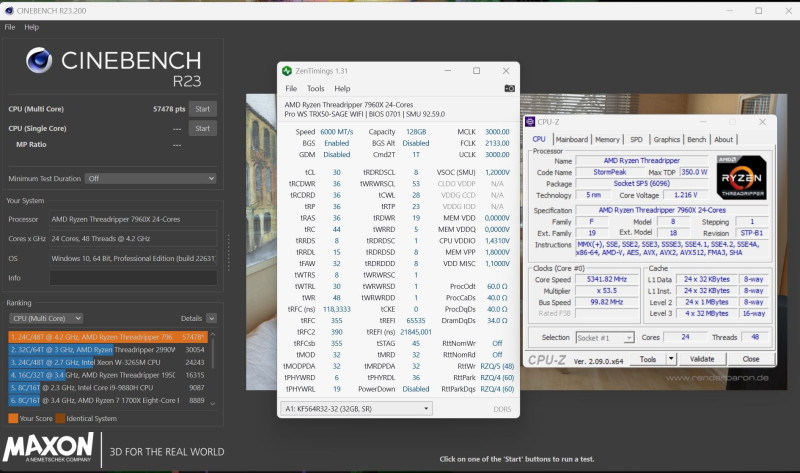Image resolution: width=800 pixels, height=473 pixels.
Task: Select ranking row 5 Core i9-9880H
Action: point(108,388)
